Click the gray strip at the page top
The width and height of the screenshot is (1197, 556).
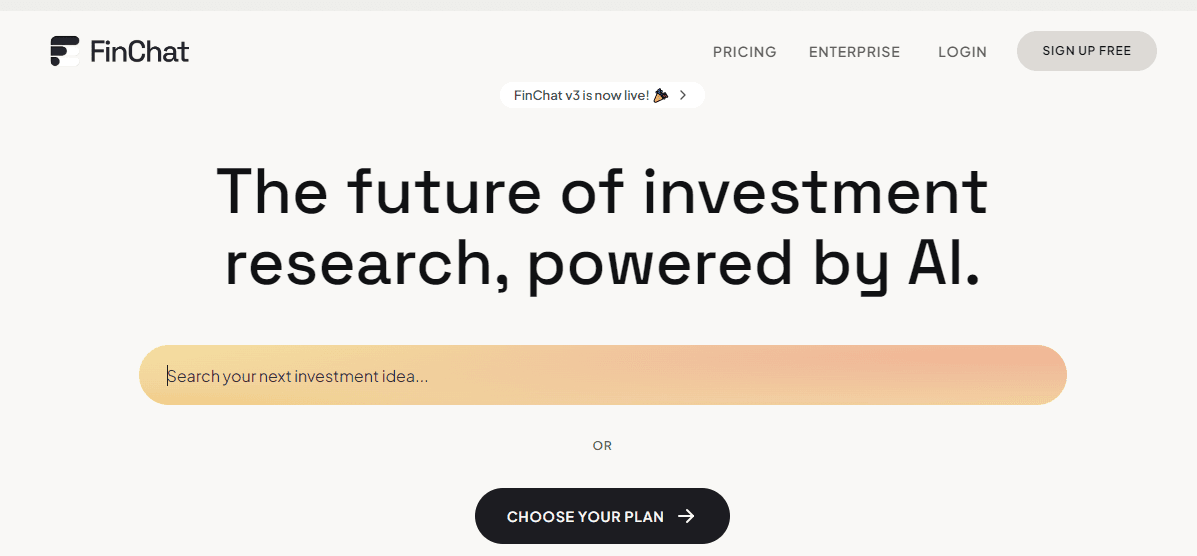pyautogui.click(x=598, y=5)
